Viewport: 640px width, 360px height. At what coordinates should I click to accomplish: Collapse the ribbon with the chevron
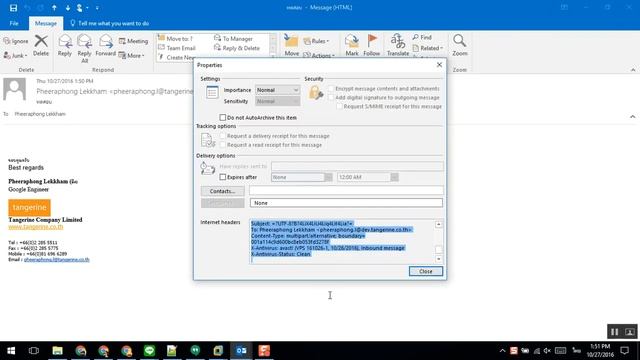pos(633,70)
